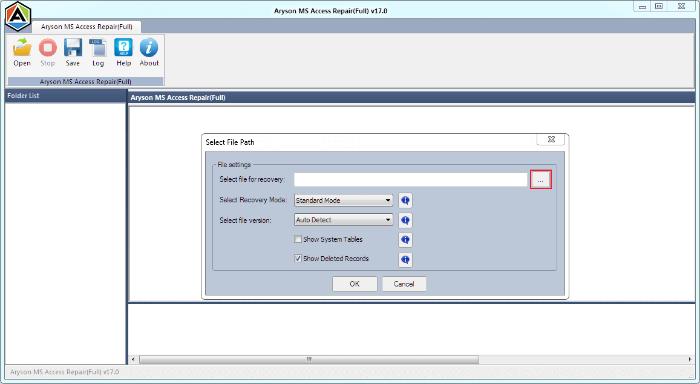Select the Aryson MS Access Repair(Full) tab
The height and width of the screenshot is (384, 700).
(87, 26)
